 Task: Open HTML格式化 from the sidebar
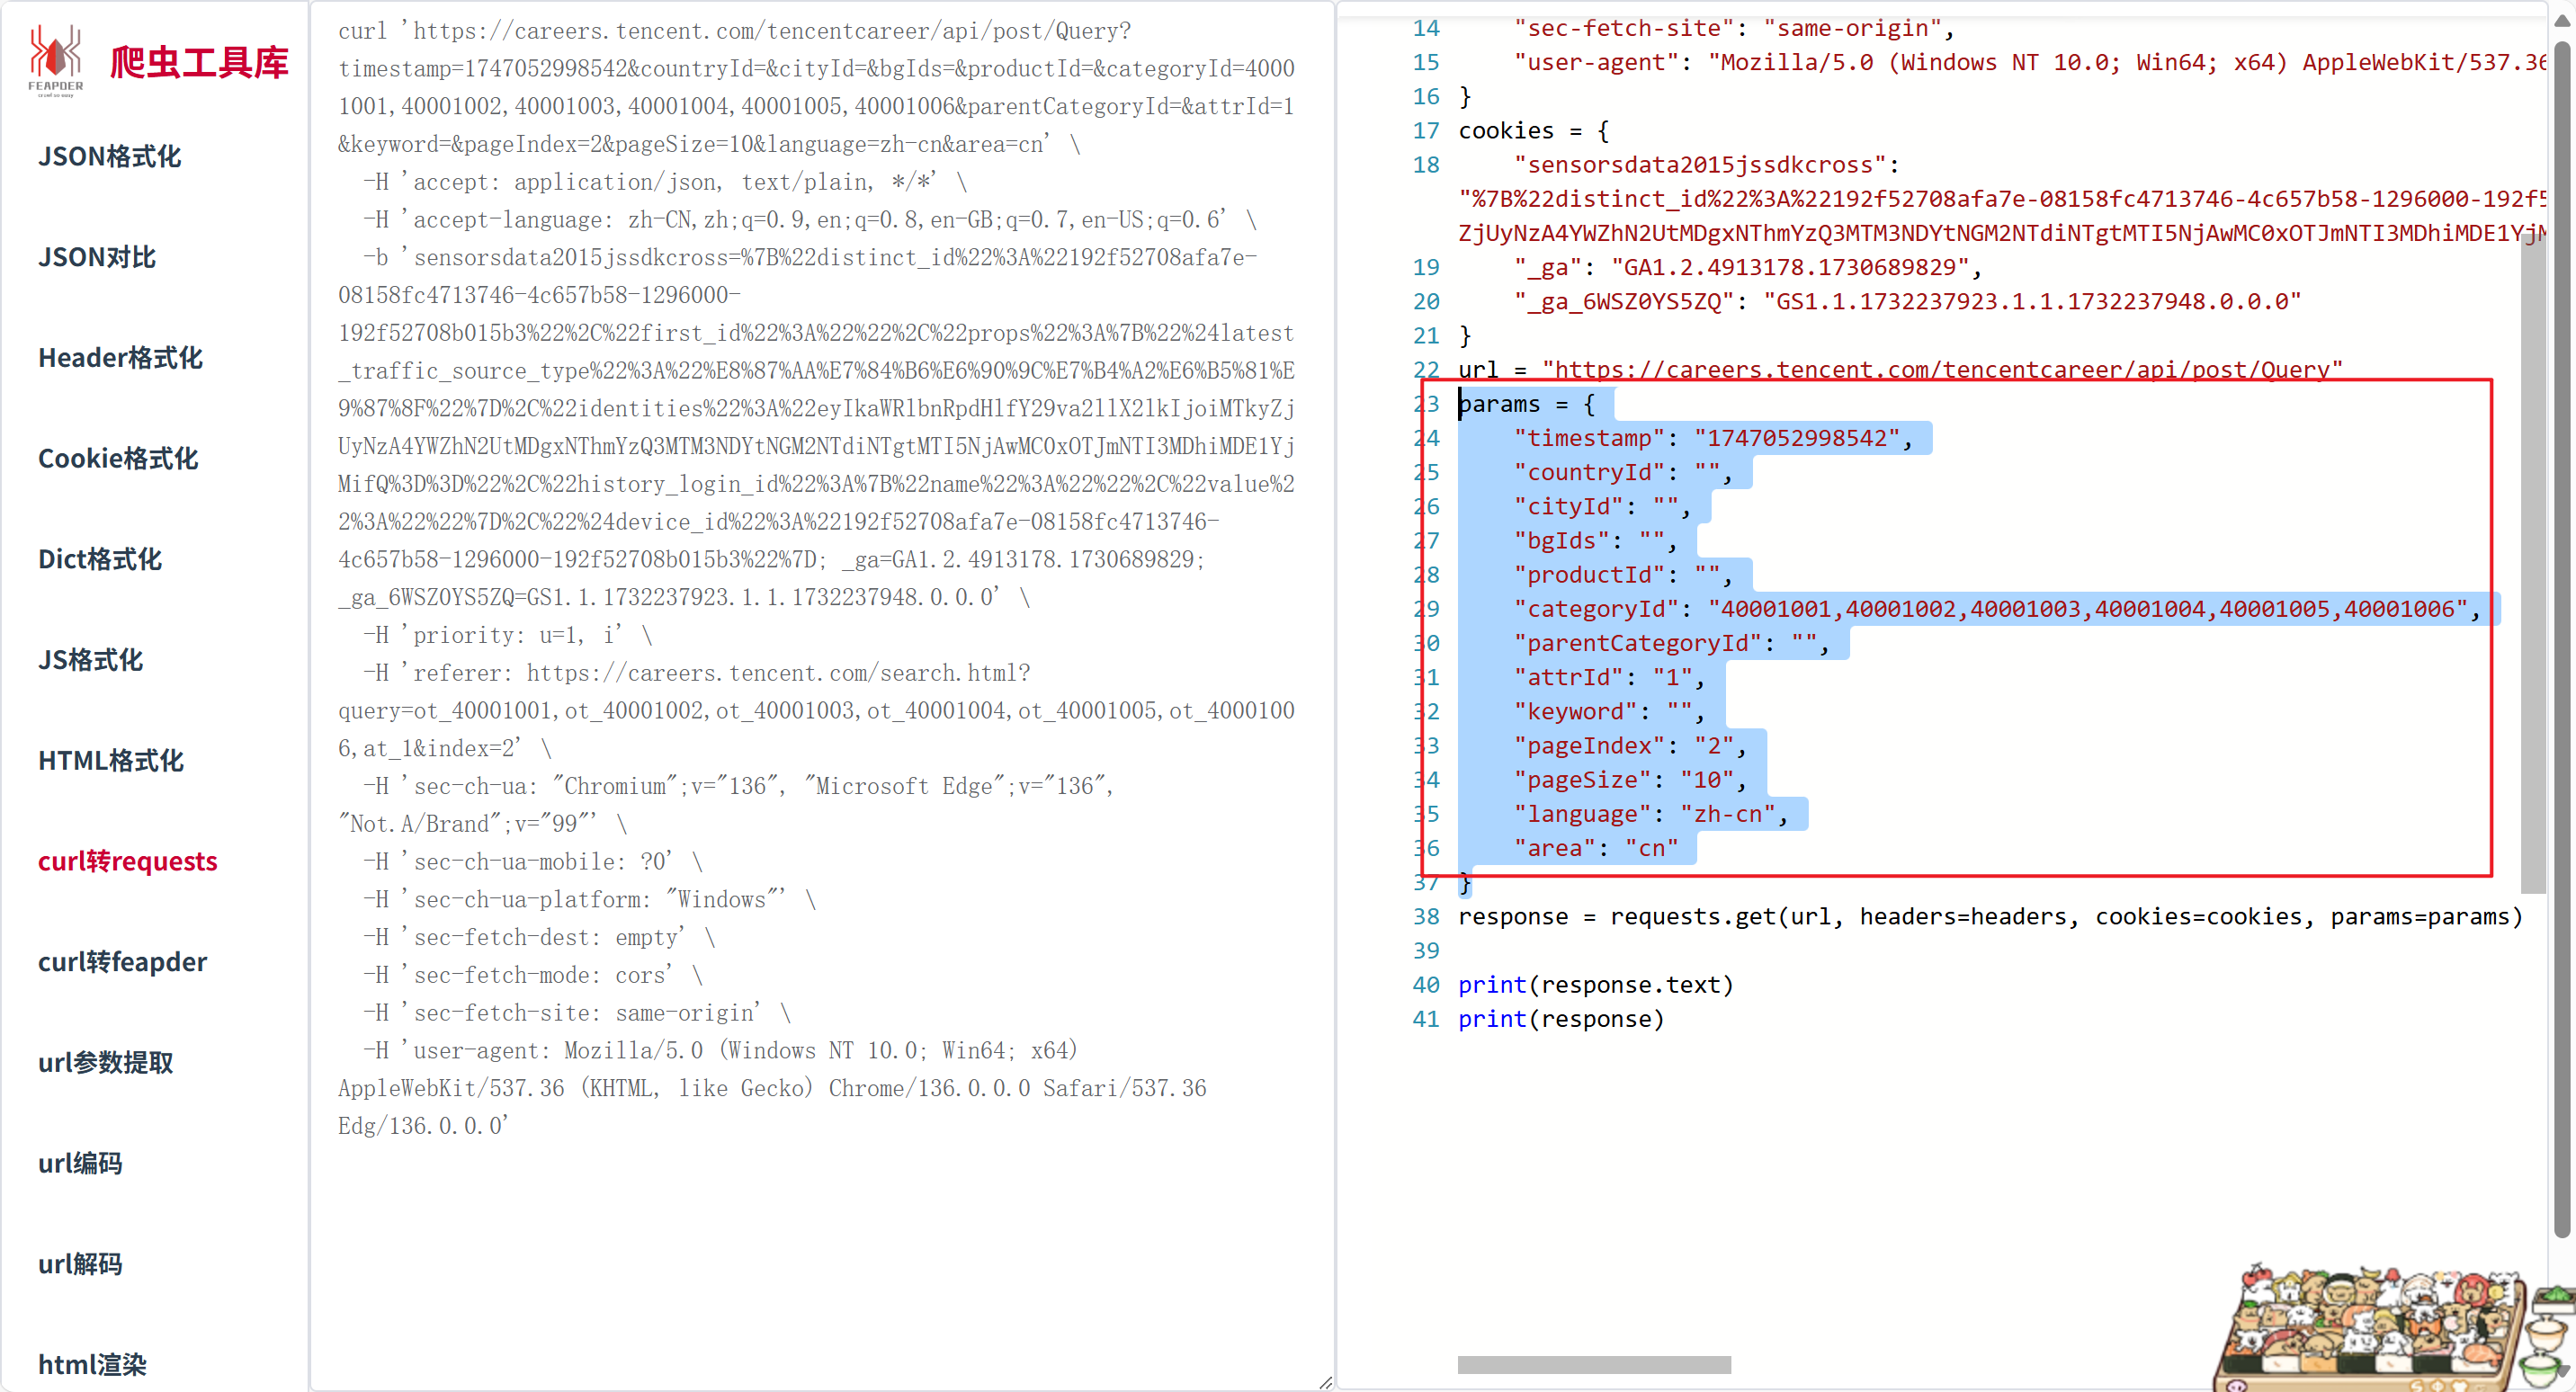click(x=111, y=761)
